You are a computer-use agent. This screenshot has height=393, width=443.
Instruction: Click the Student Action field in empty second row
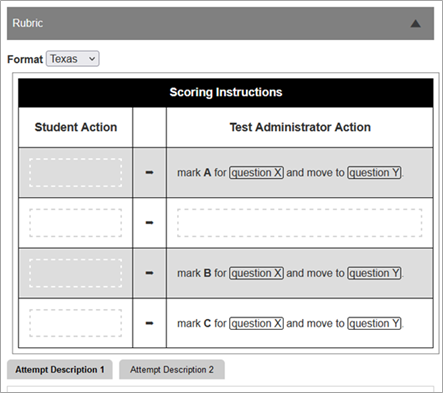pyautogui.click(x=76, y=223)
